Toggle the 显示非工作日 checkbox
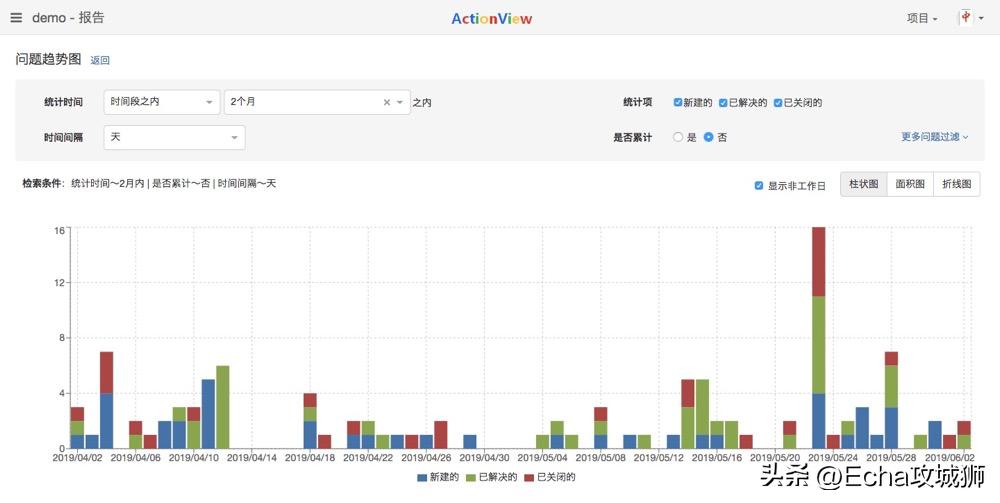The image size is (1000, 503). (x=758, y=186)
